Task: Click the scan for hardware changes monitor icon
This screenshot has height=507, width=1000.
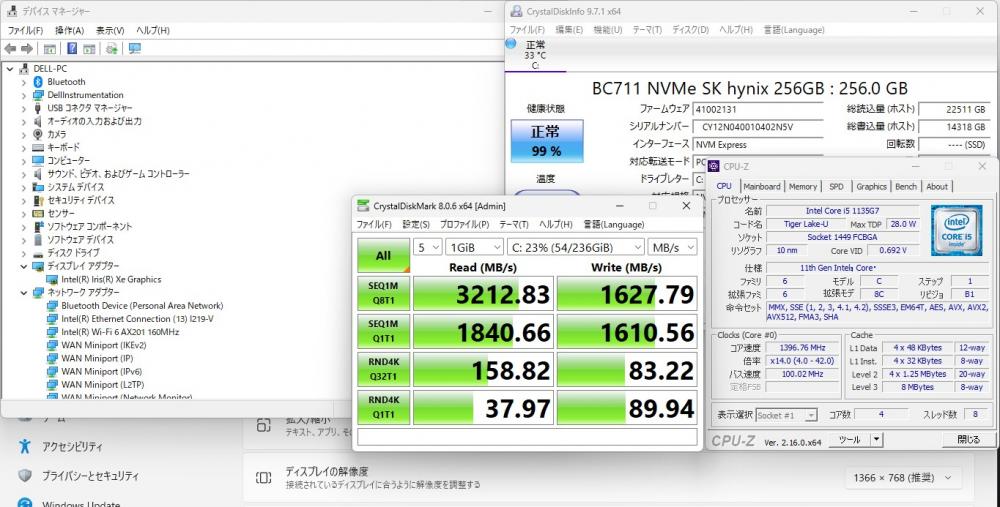Action: [135, 48]
